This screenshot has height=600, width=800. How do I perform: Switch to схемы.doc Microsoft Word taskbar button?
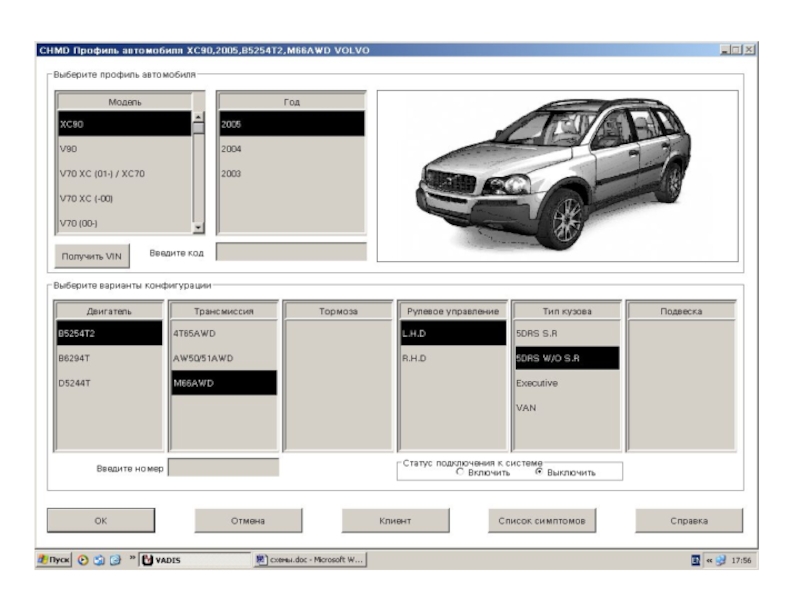(311, 560)
